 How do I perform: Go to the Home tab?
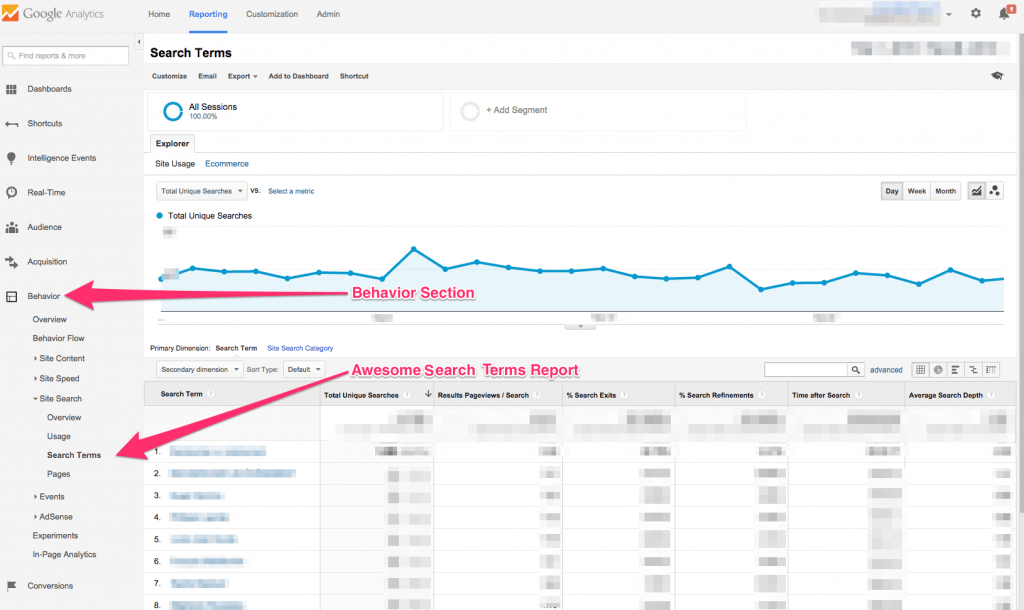(x=159, y=14)
